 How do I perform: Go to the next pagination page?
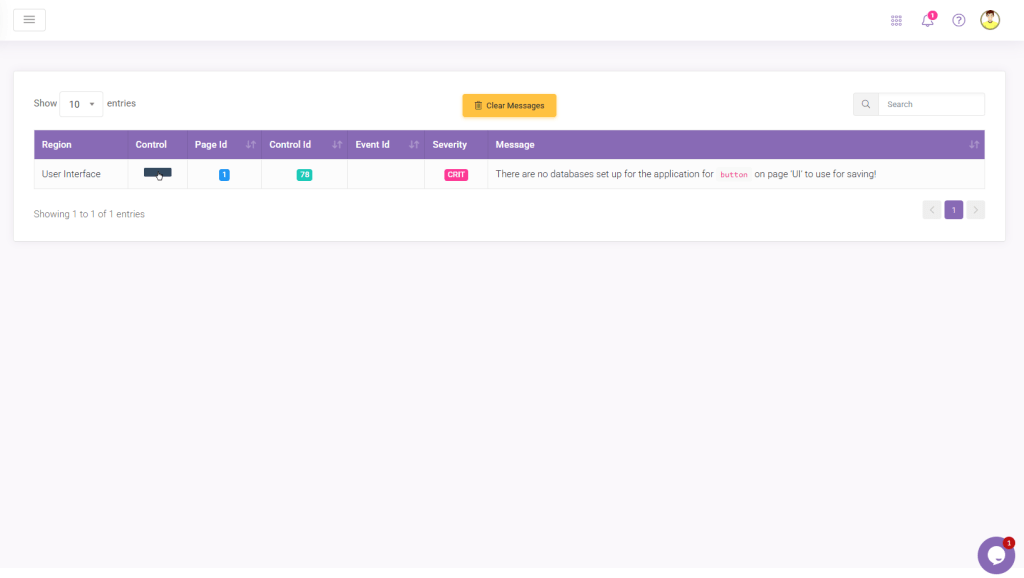[x=975, y=210]
